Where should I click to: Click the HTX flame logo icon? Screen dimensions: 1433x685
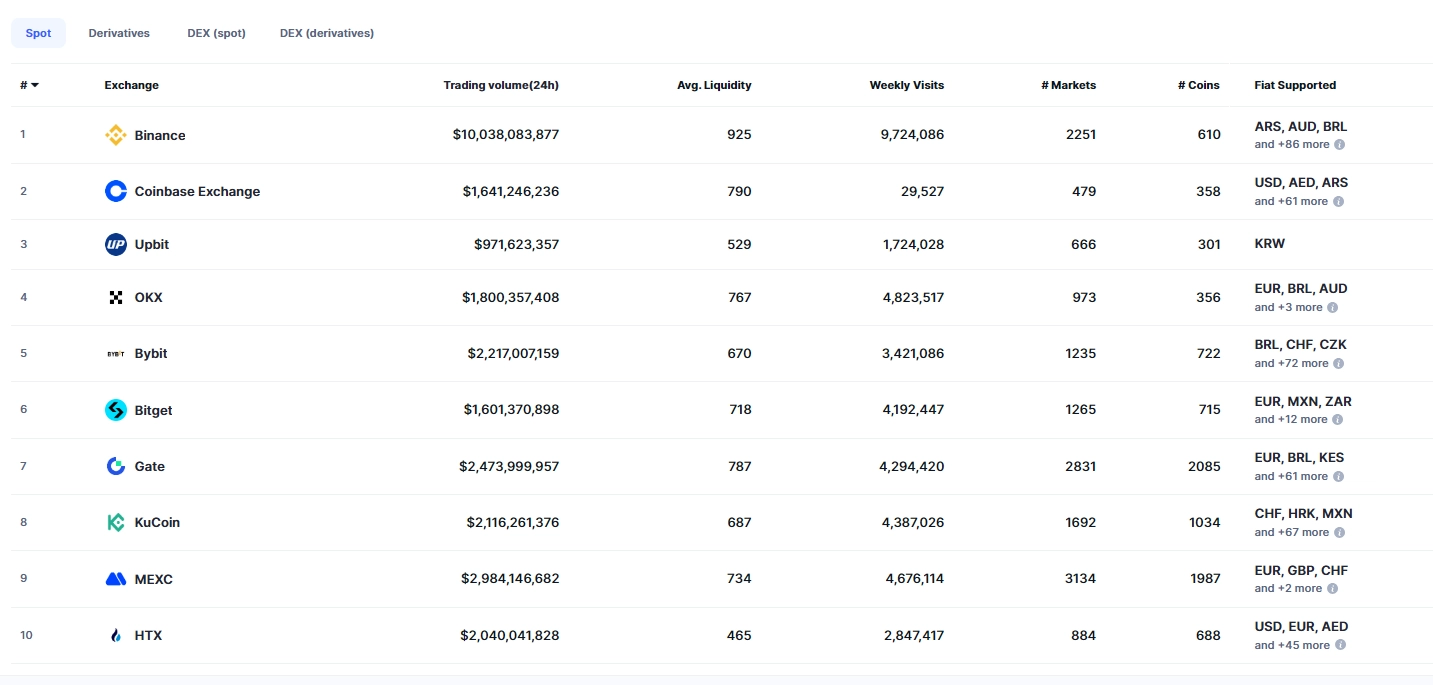coord(116,635)
